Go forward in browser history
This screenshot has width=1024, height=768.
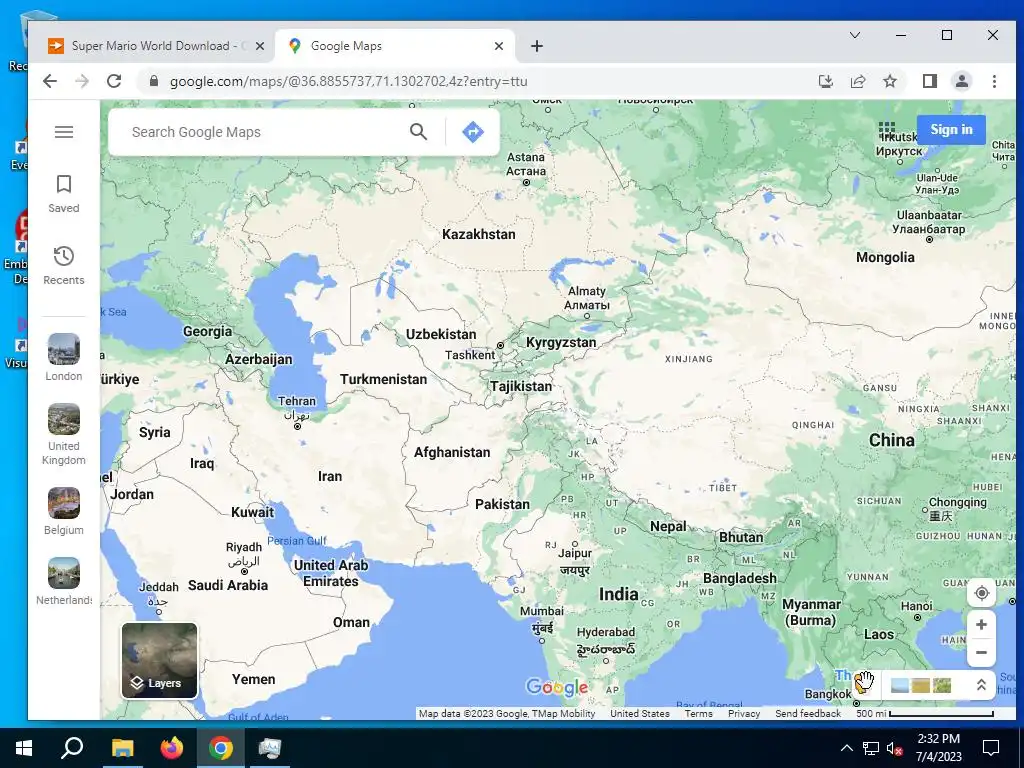pos(82,81)
